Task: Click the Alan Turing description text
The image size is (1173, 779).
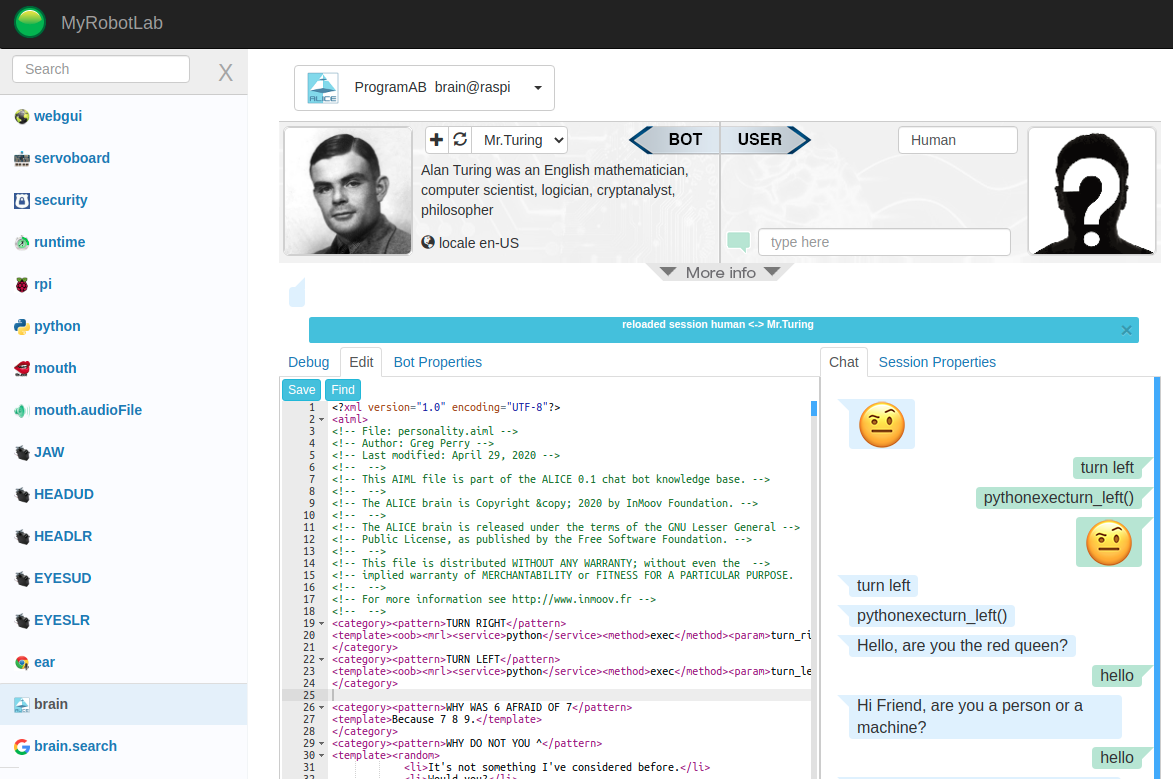Action: click(x=554, y=190)
